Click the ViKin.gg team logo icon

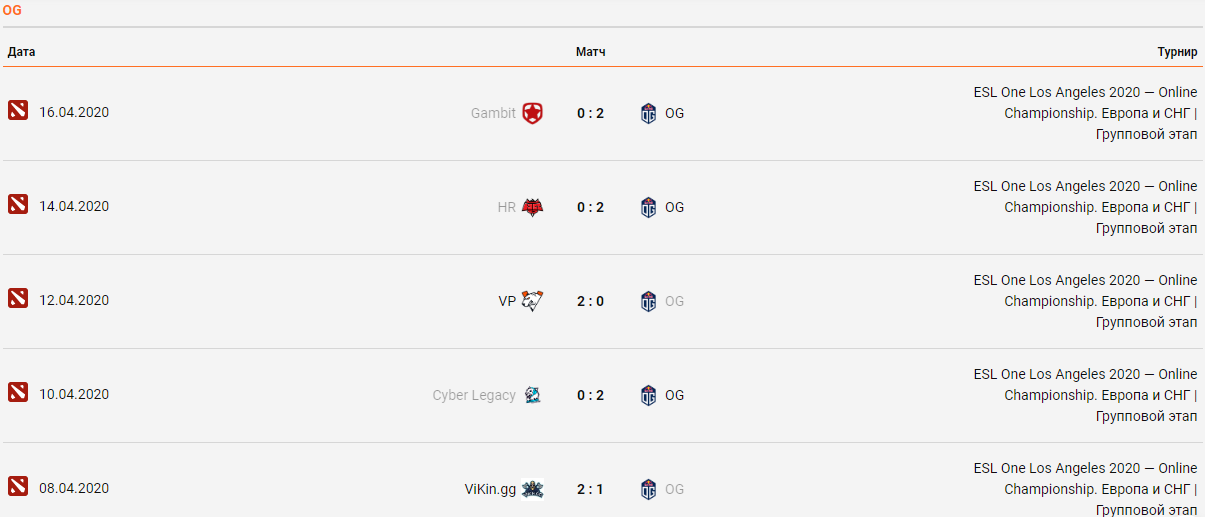click(x=533, y=489)
